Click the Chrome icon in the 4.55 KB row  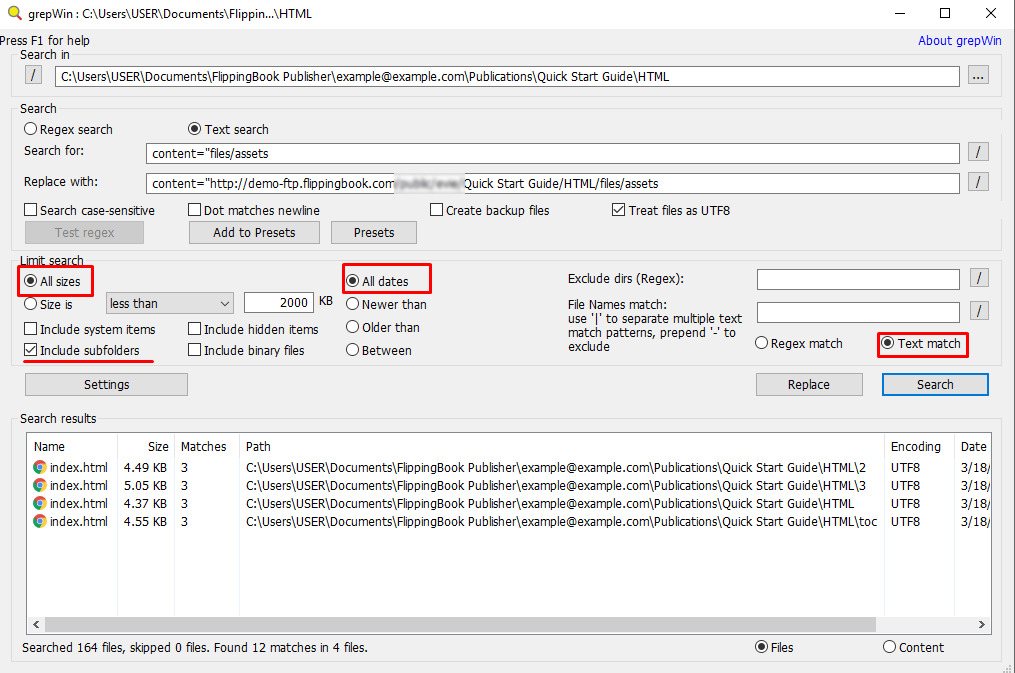(40, 522)
